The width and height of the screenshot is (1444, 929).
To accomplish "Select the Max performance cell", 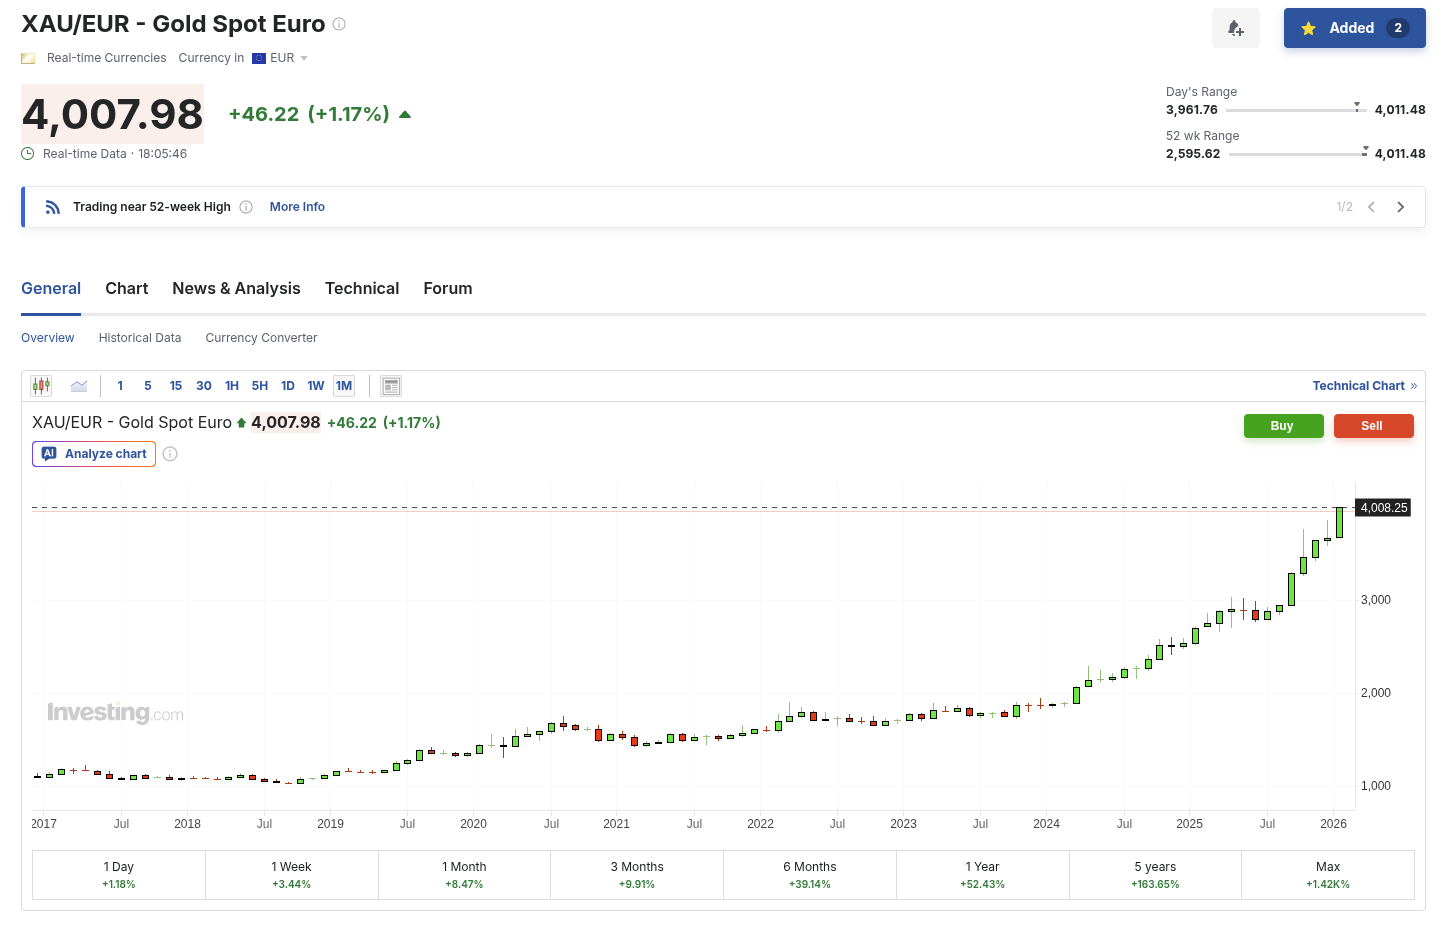I will click(1328, 875).
